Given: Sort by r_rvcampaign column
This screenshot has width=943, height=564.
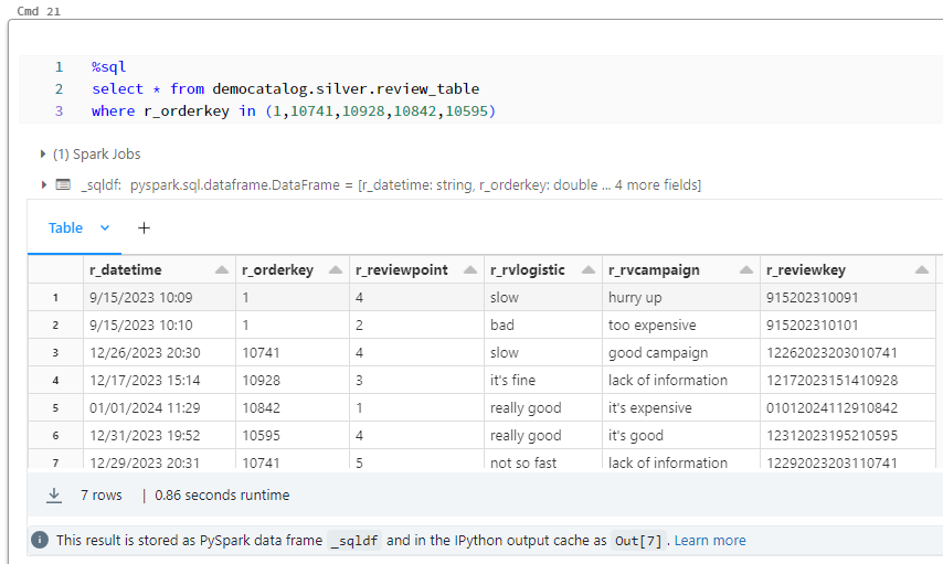Looking at the screenshot, I should click(x=746, y=270).
